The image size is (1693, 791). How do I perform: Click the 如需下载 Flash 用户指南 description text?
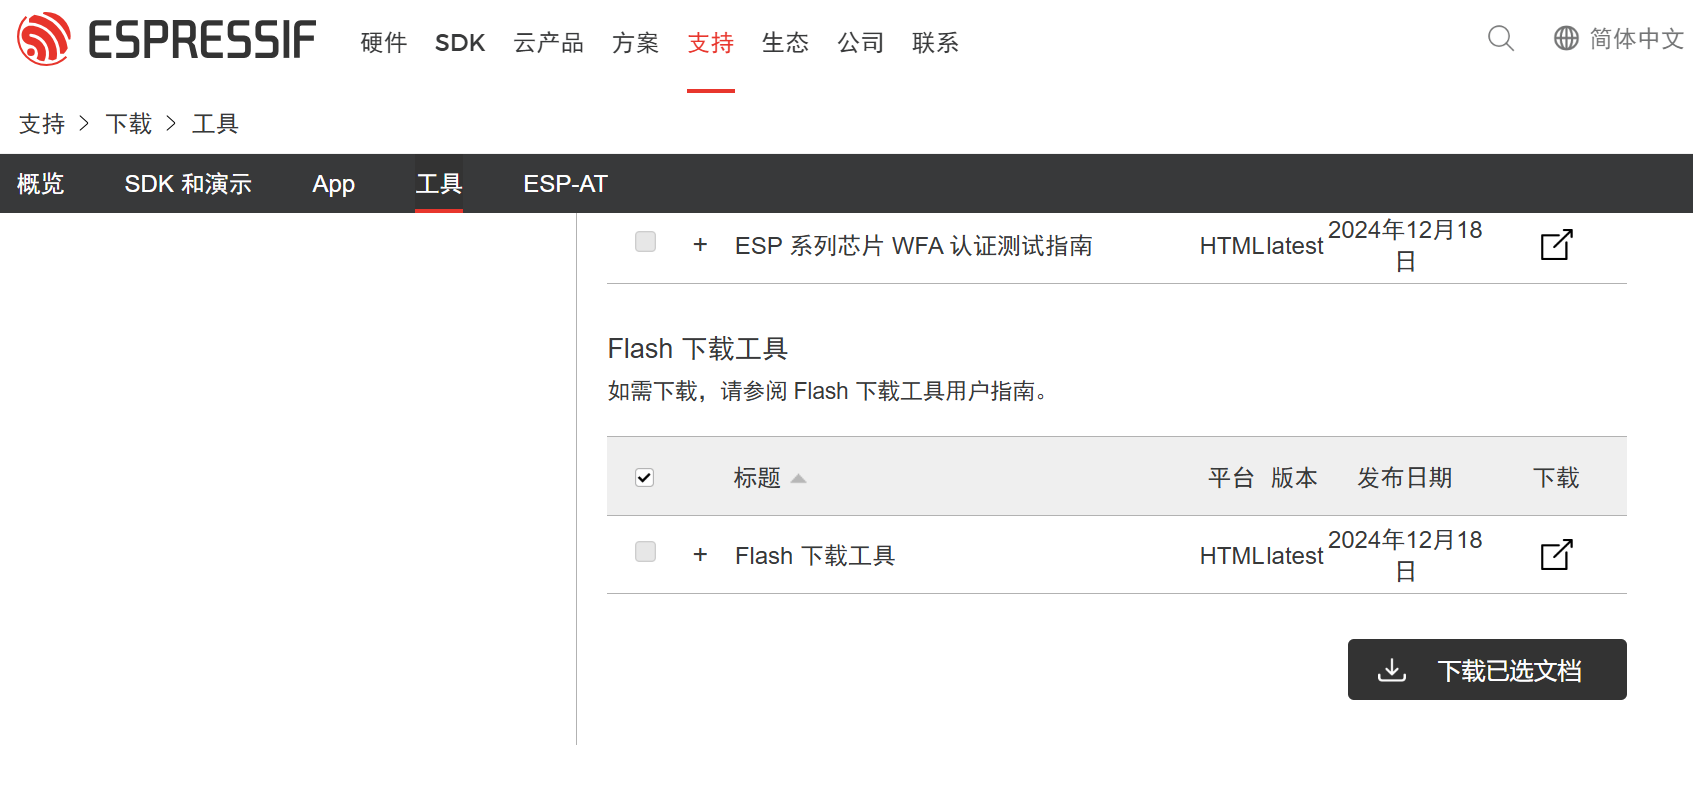[831, 391]
